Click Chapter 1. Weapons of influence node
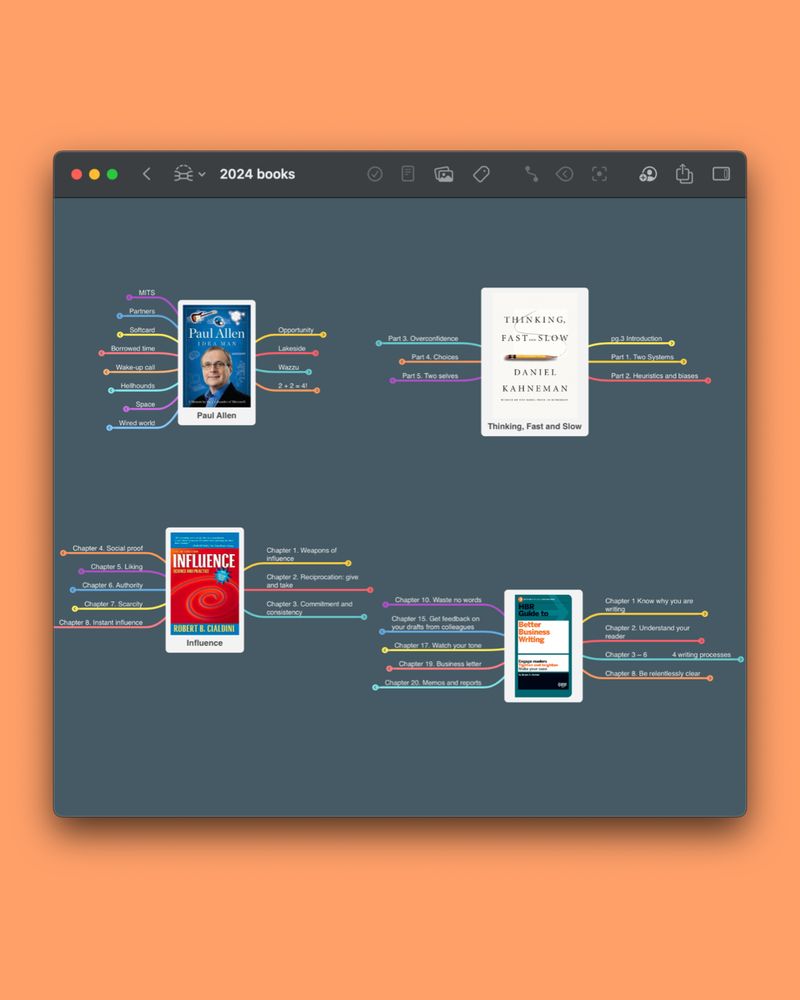 point(301,554)
